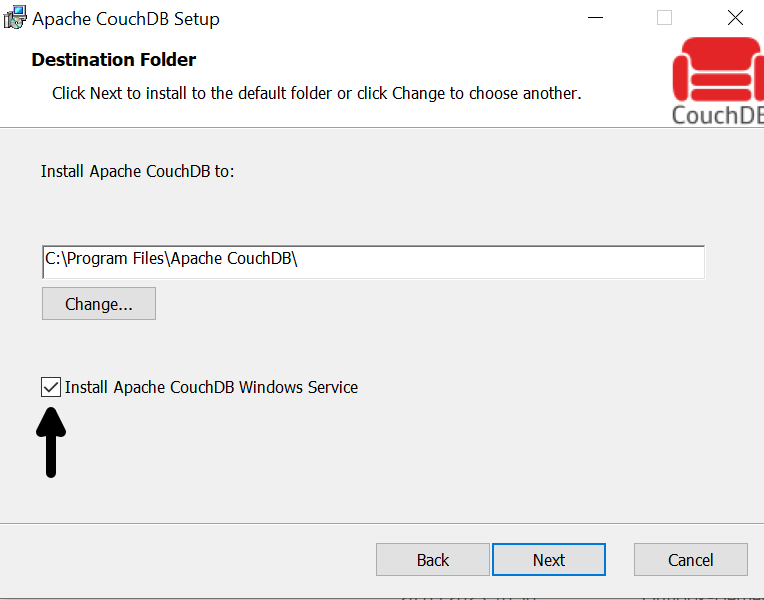Place cursor in C:\Program Files path text
Screen dimensions: 764x600
171,258
